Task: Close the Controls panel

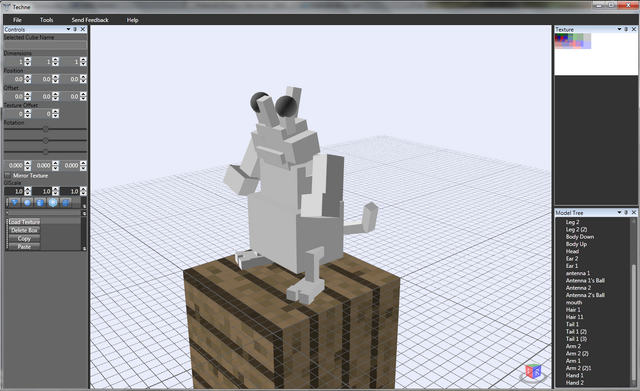Action: [83, 29]
